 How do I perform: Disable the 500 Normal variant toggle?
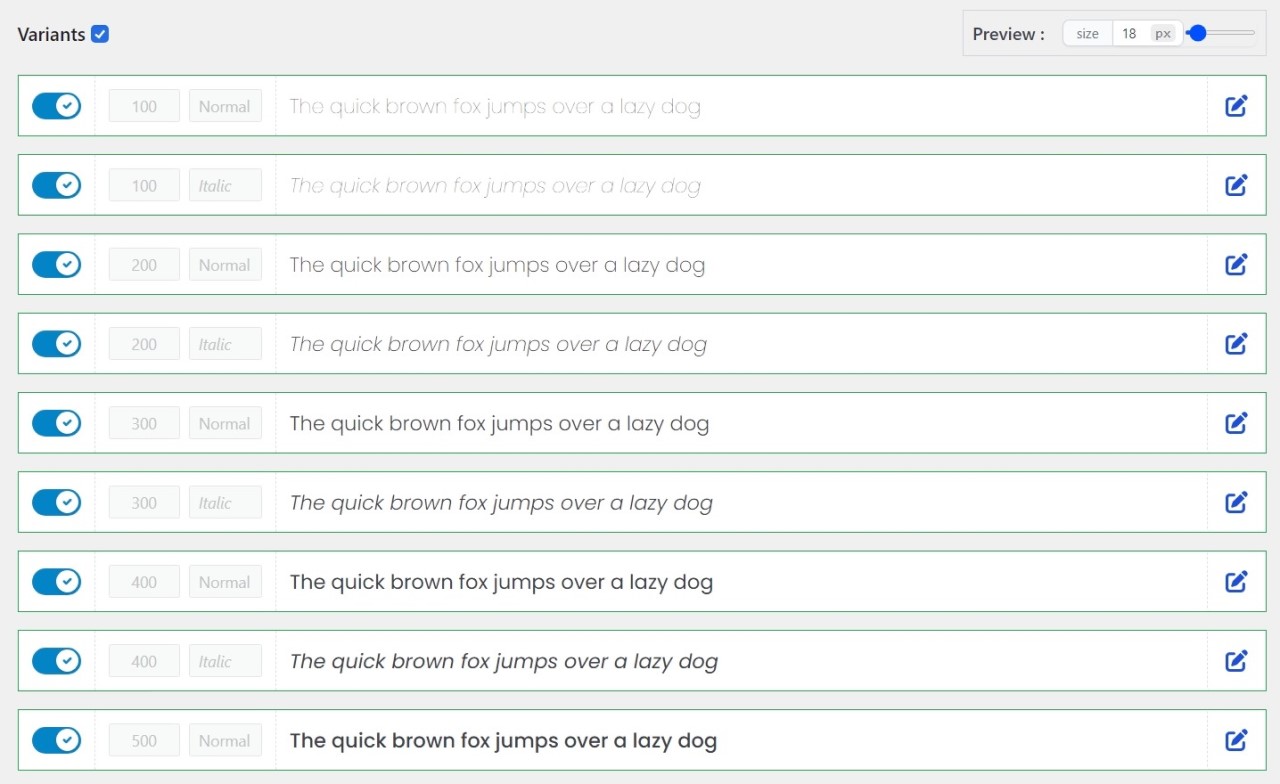coord(56,740)
